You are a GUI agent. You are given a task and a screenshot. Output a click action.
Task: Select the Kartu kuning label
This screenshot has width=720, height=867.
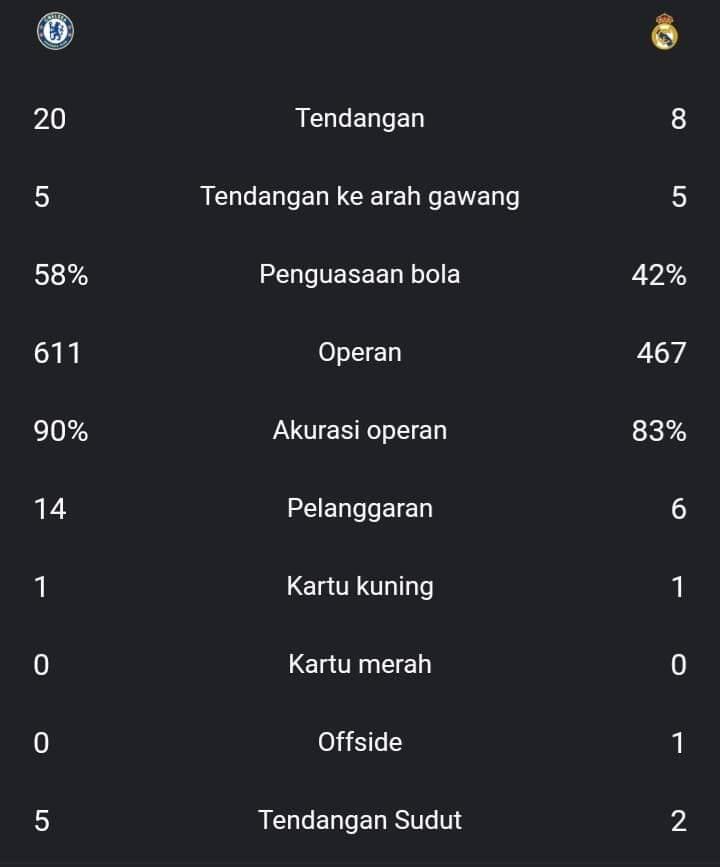[360, 587]
